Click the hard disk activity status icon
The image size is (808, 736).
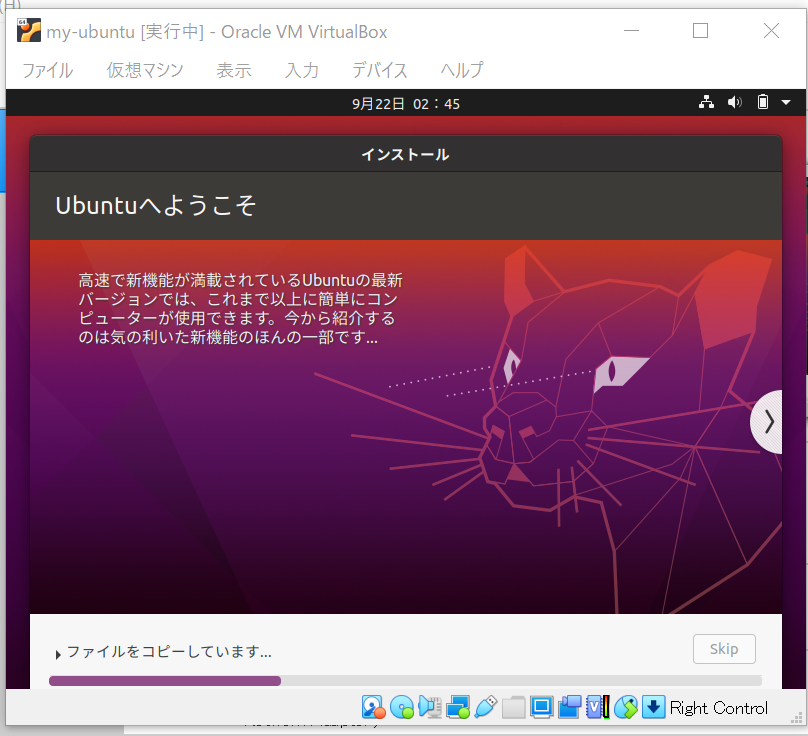pyautogui.click(x=374, y=707)
